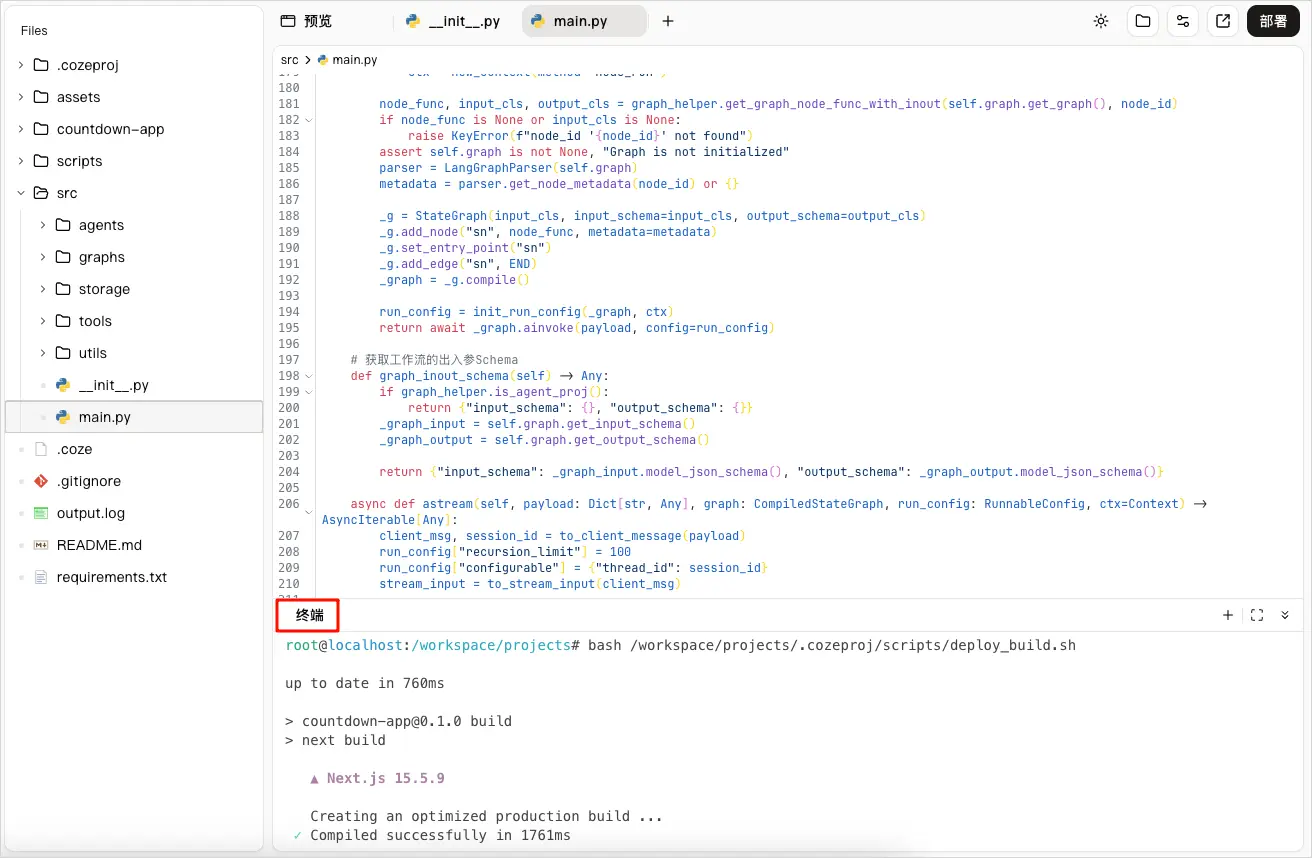Open the output.log file label

(x=91, y=513)
